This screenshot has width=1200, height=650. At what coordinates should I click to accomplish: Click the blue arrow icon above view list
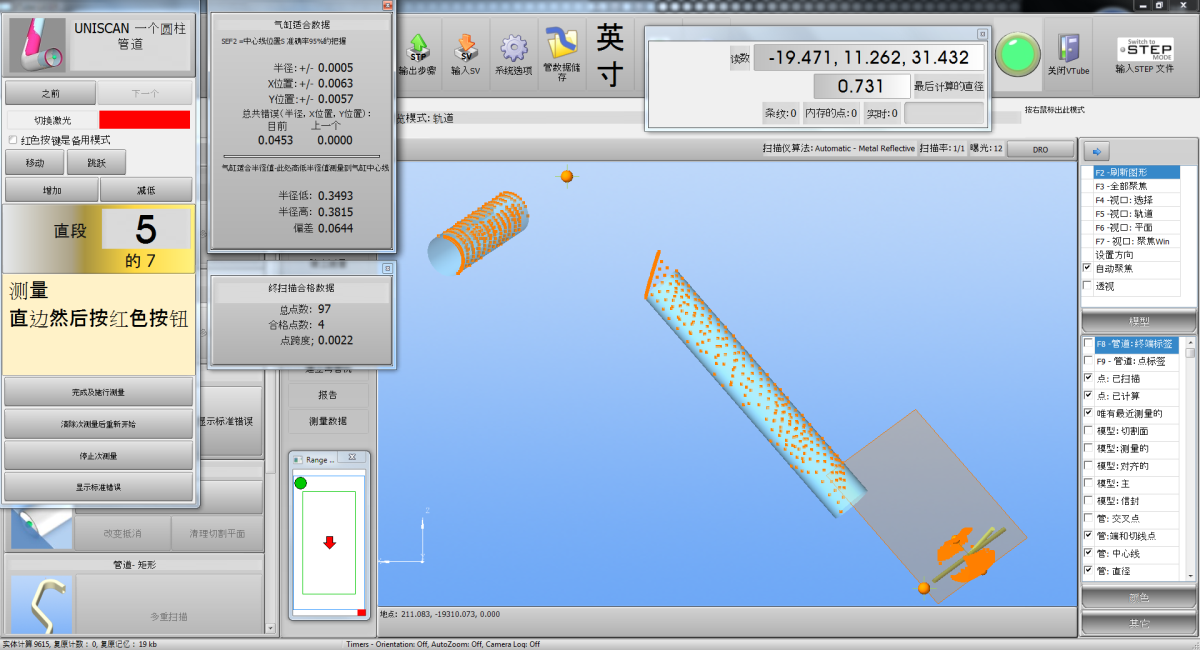(x=1094, y=151)
